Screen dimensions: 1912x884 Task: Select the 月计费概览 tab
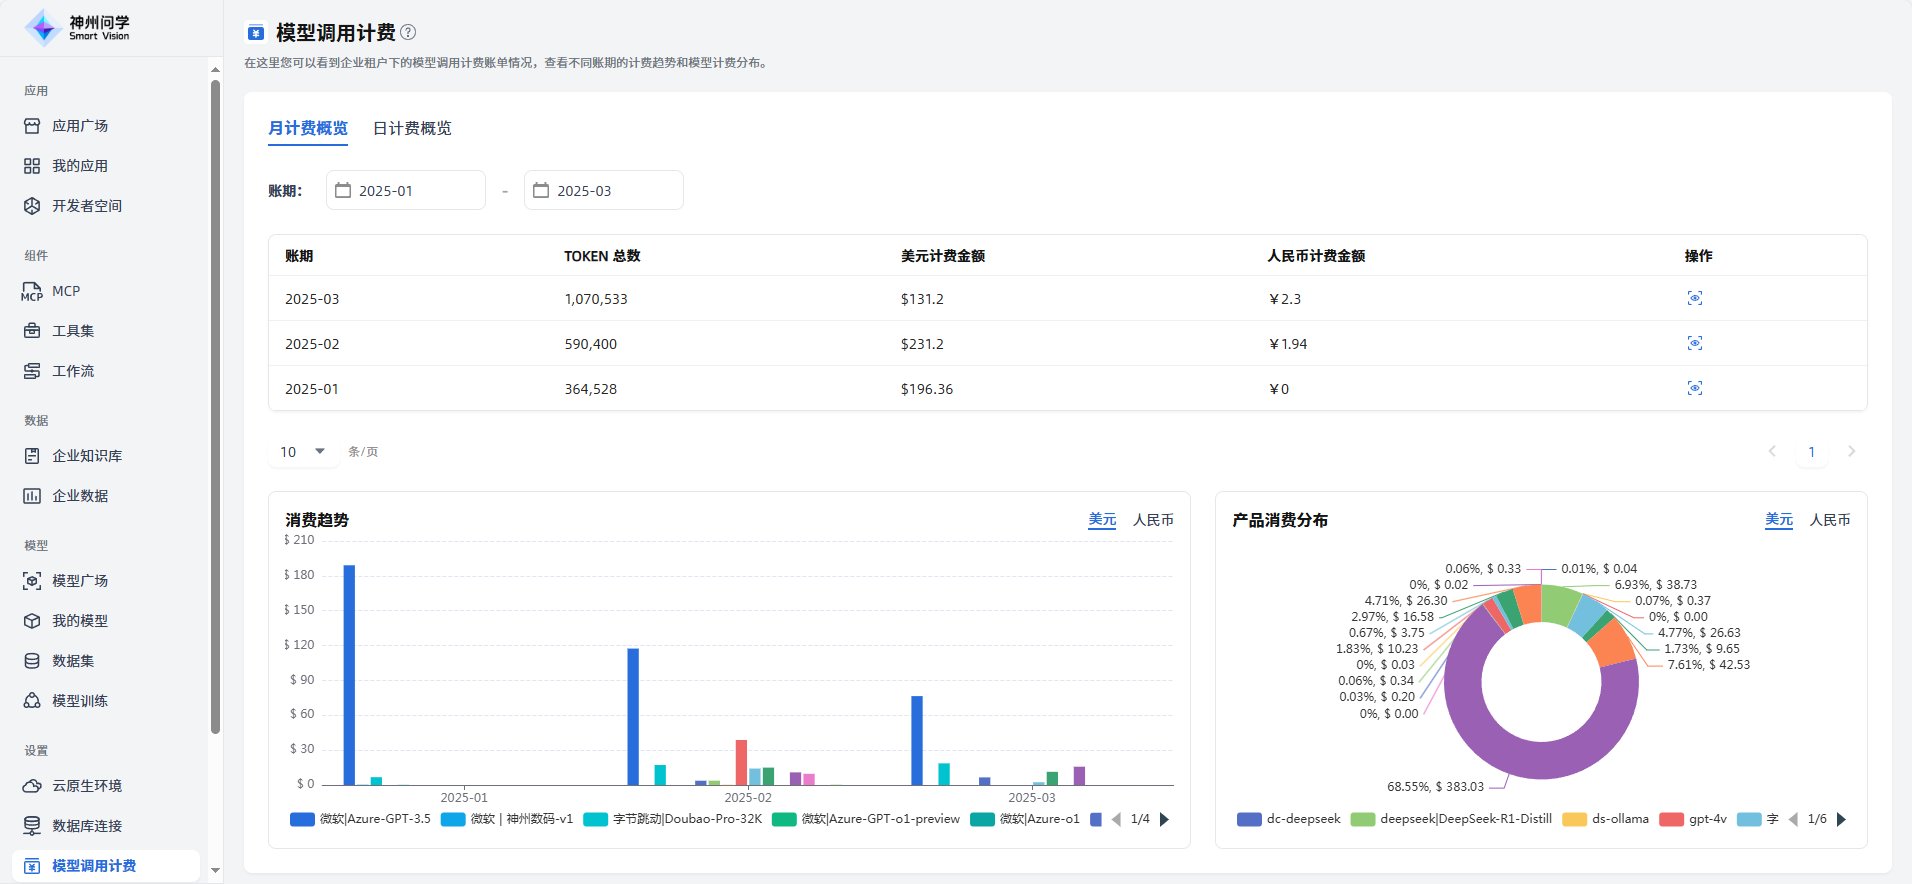point(308,128)
